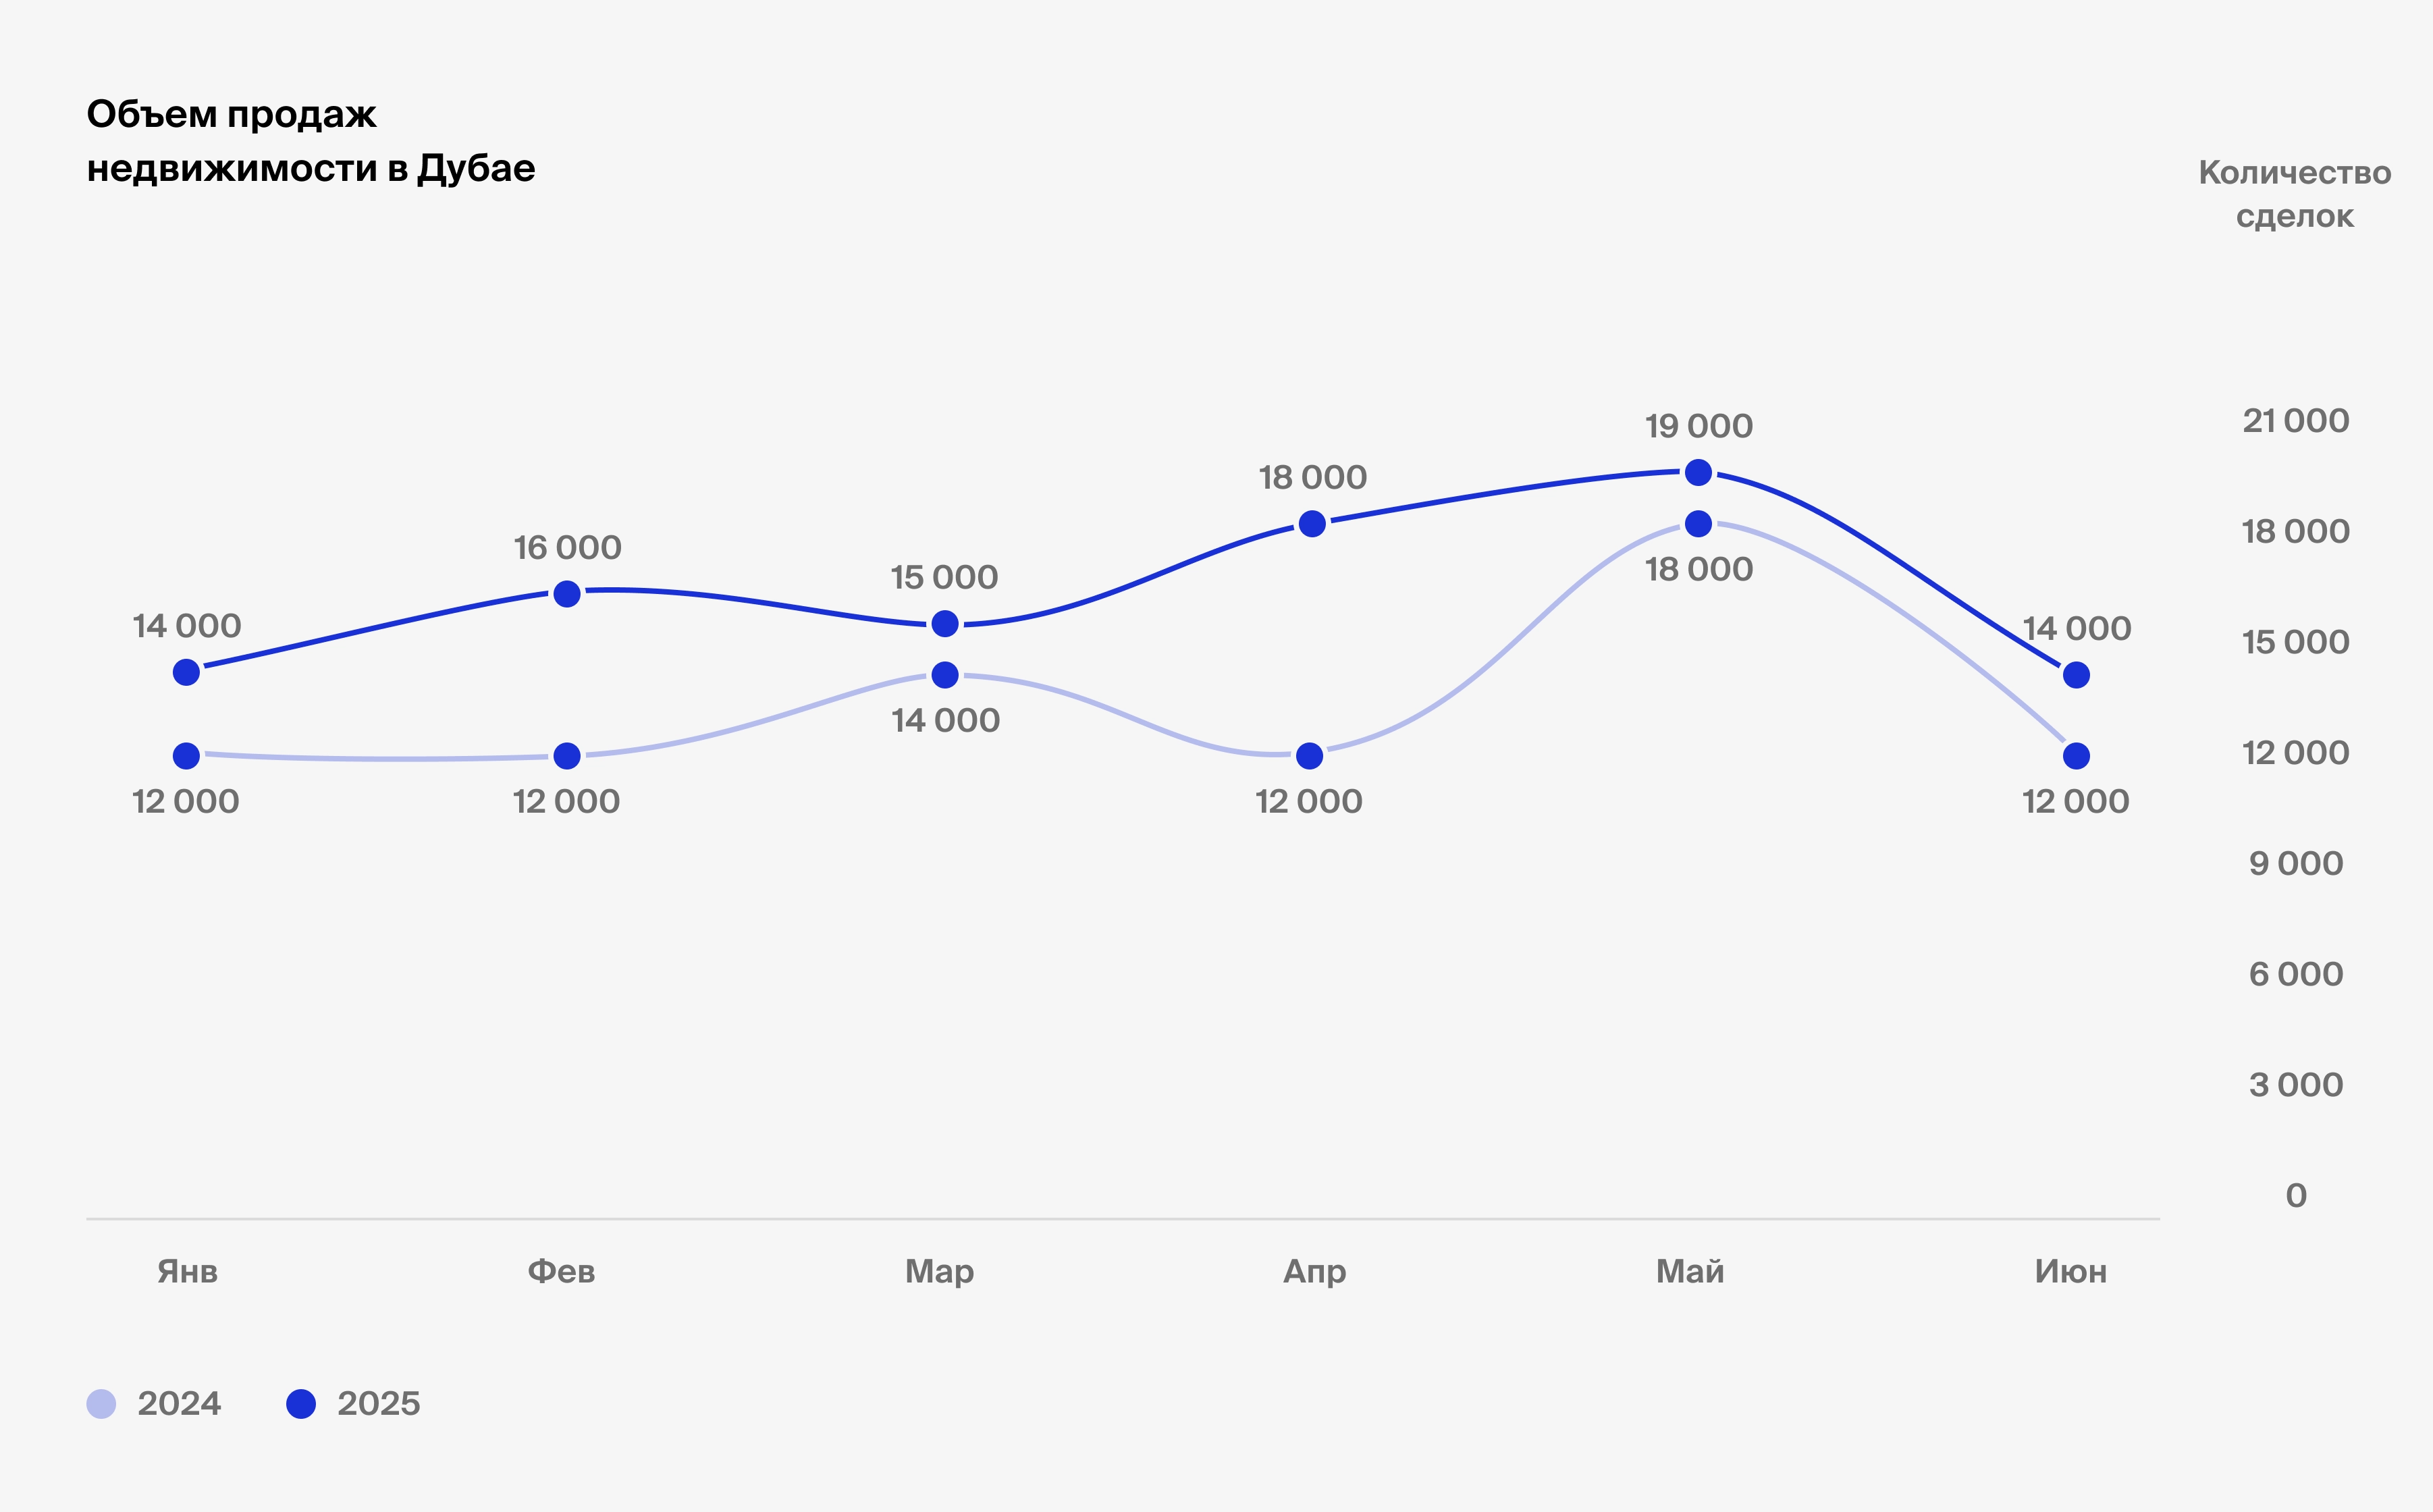Select the 19 000 data point for Май
The width and height of the screenshot is (2433, 1512).
tap(1698, 472)
